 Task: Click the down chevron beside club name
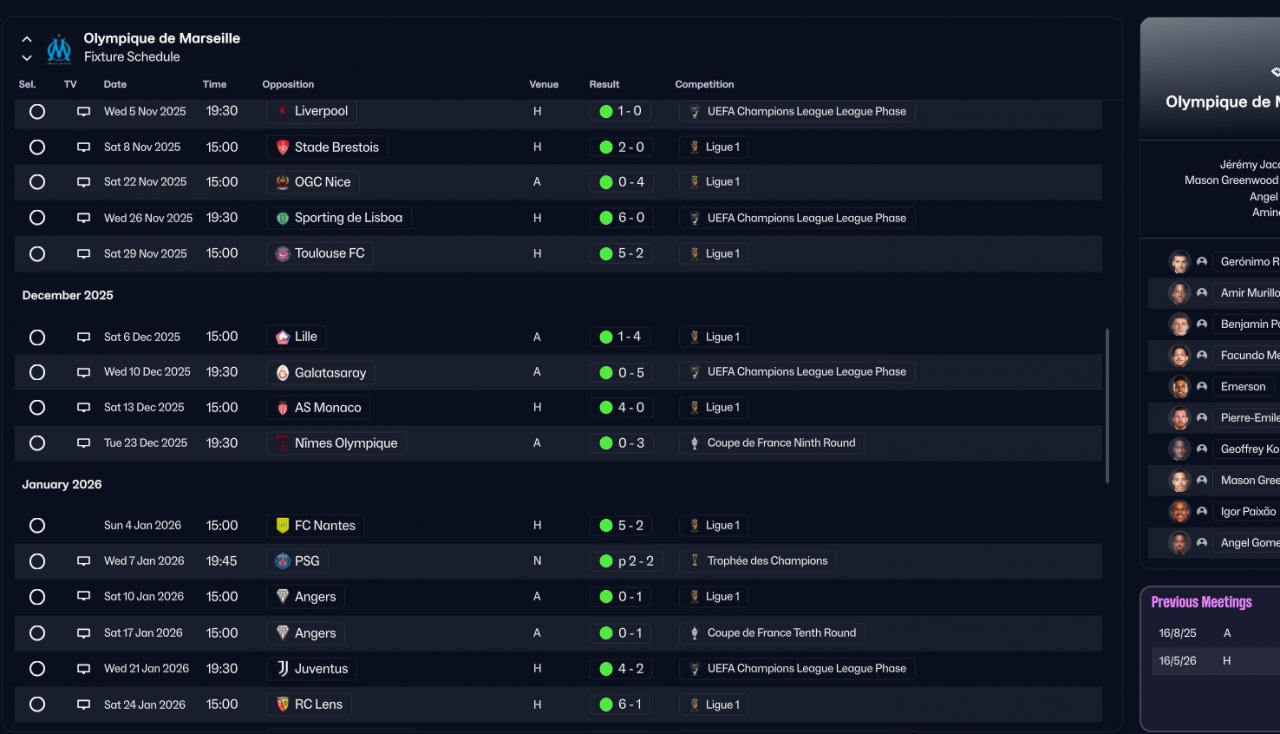click(x=27, y=57)
